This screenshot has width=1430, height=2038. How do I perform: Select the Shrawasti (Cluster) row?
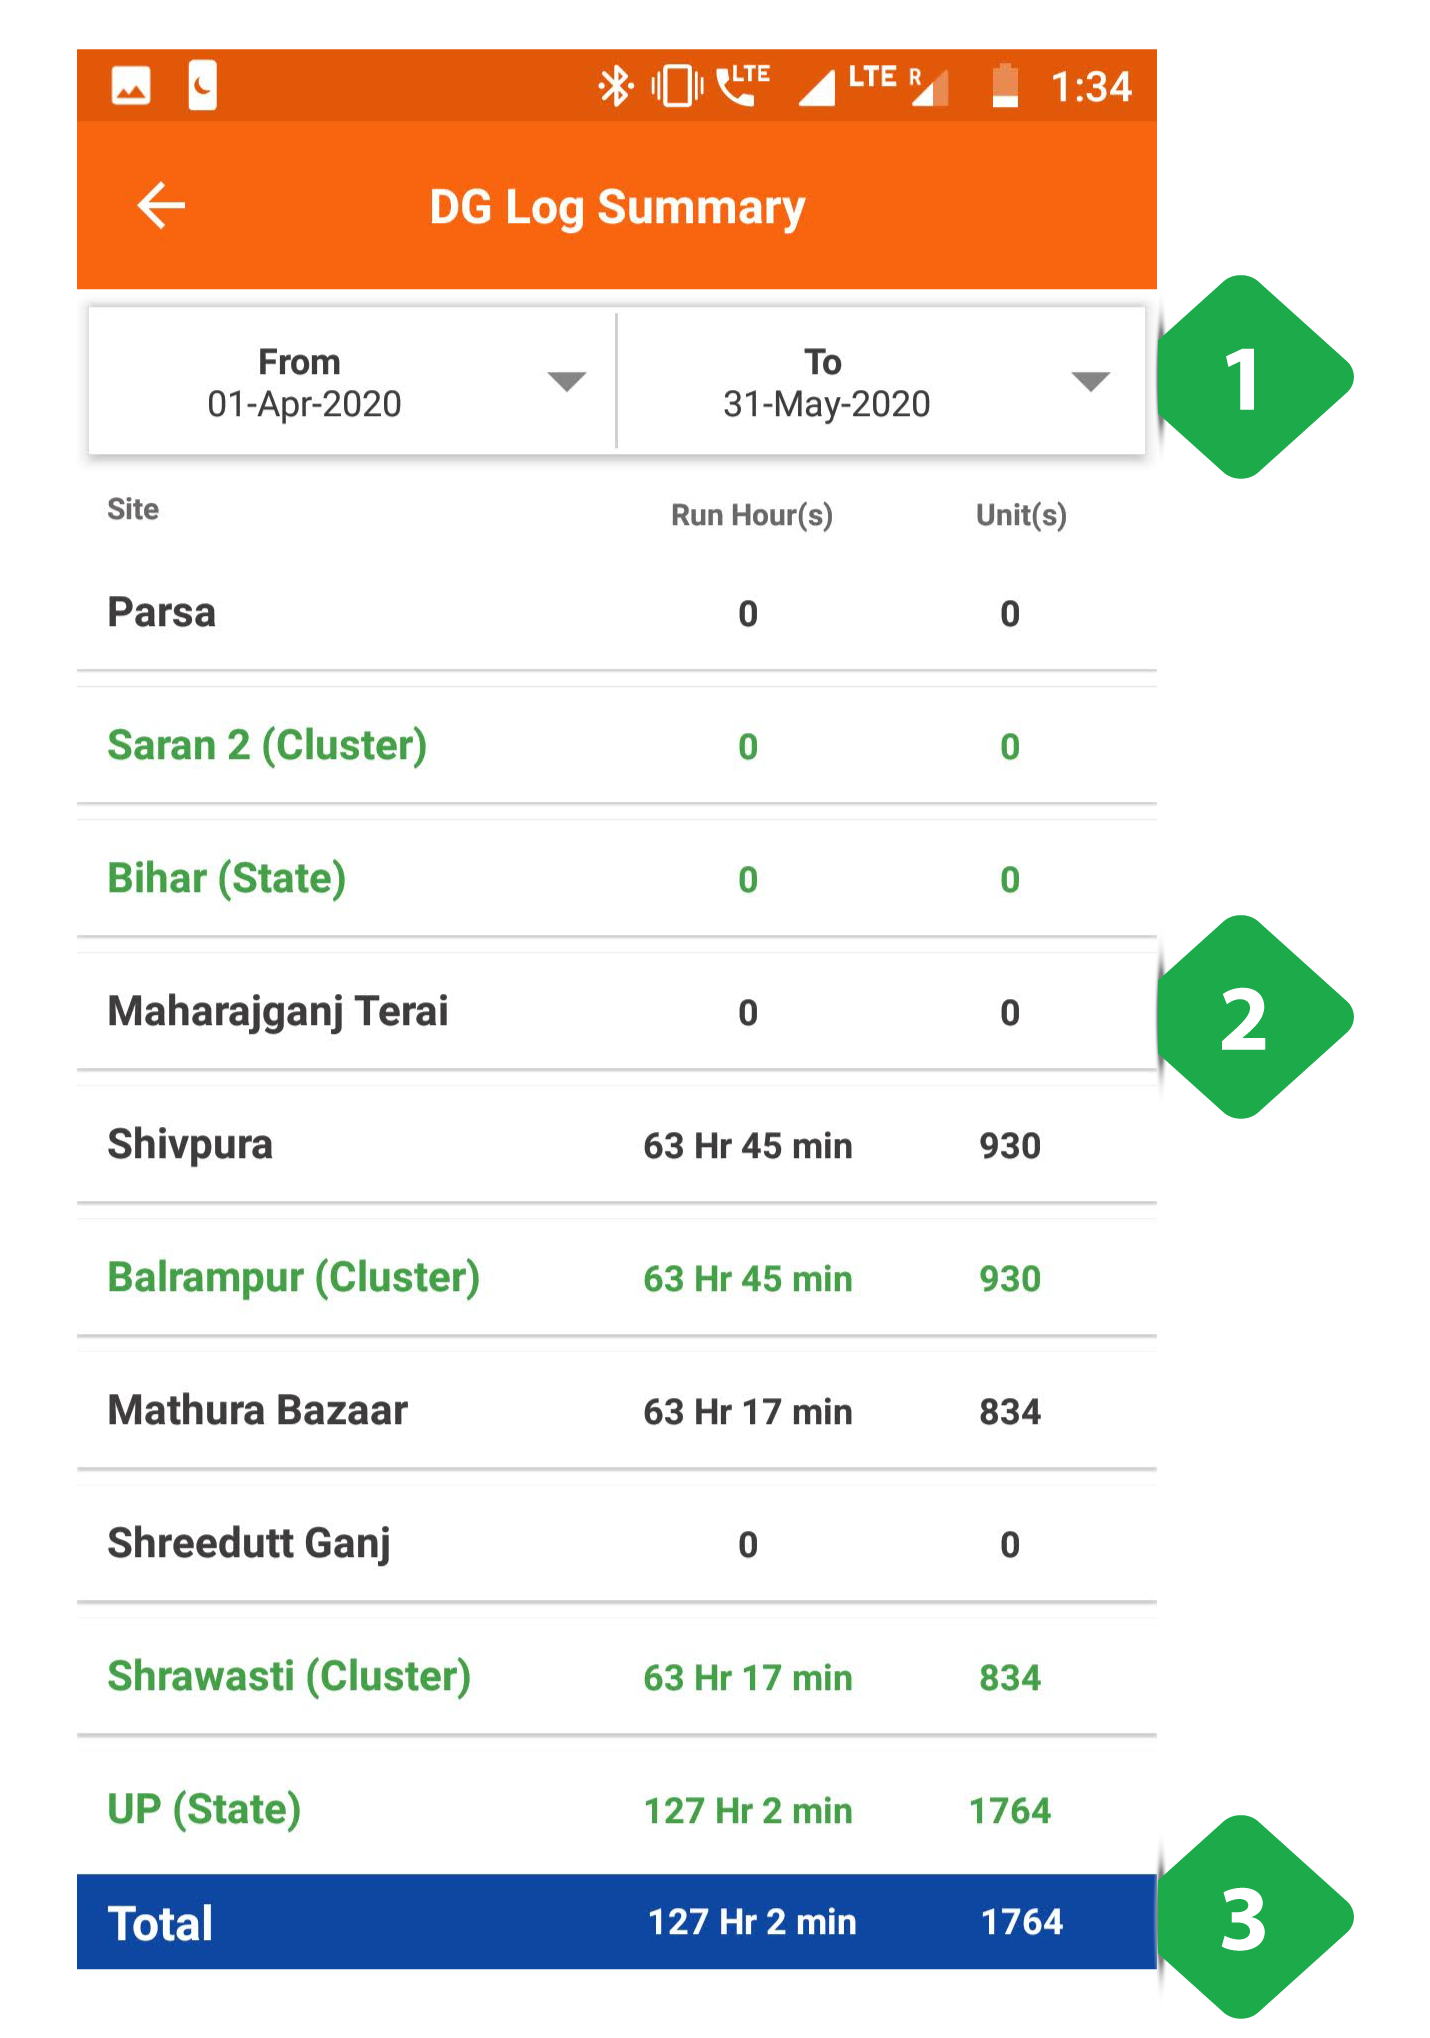tap(617, 1676)
